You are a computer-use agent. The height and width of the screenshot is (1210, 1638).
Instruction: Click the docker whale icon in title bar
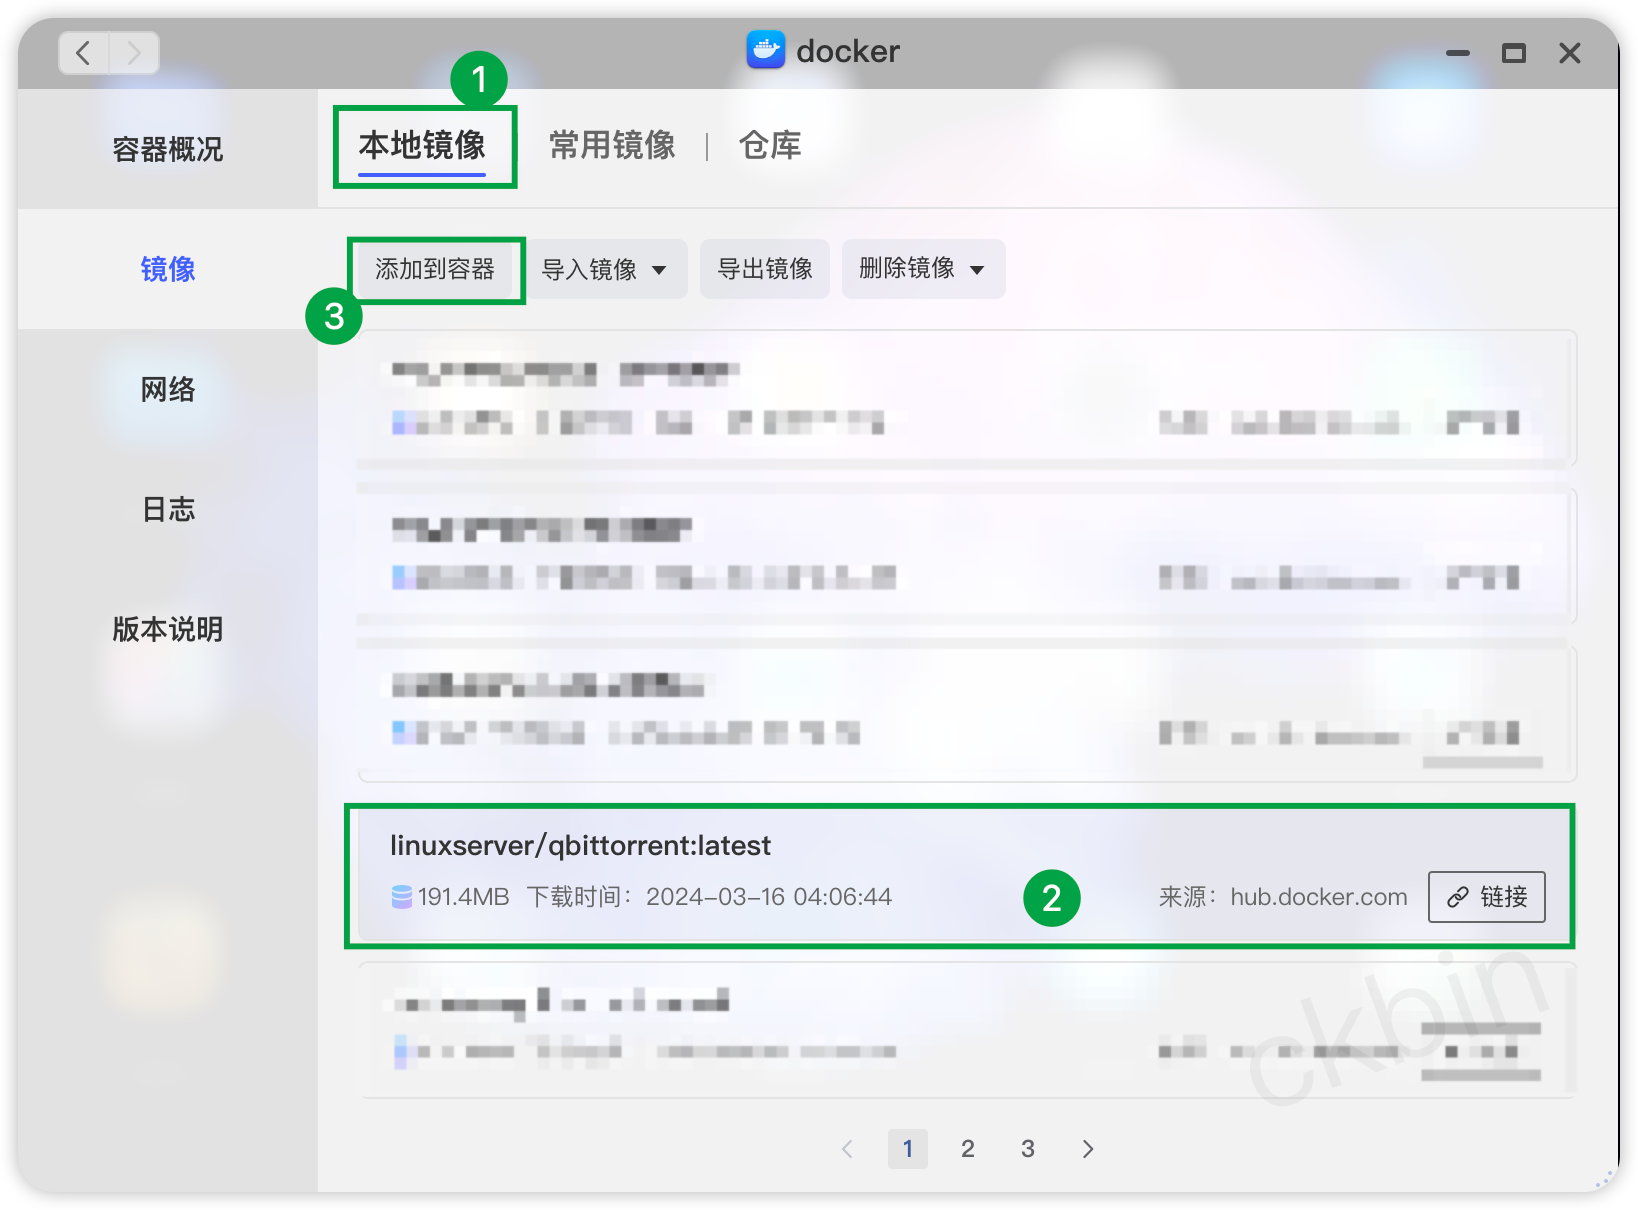point(766,50)
